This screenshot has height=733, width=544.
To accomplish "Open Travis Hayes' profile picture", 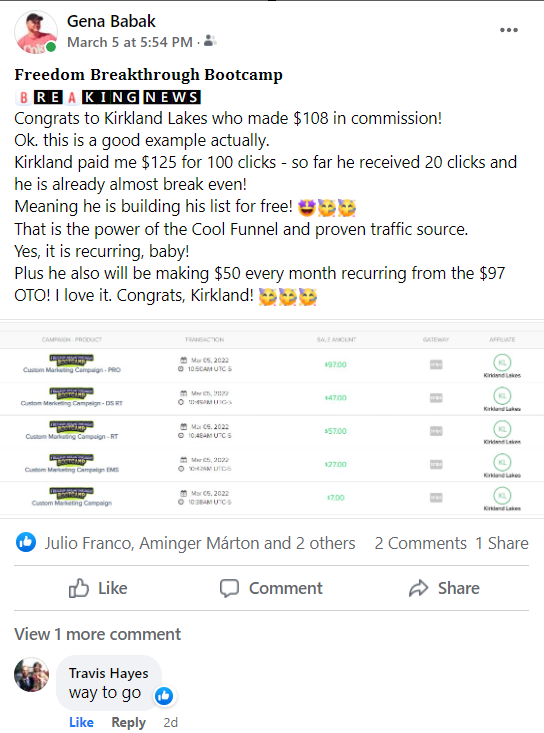I will pyautogui.click(x=31, y=675).
